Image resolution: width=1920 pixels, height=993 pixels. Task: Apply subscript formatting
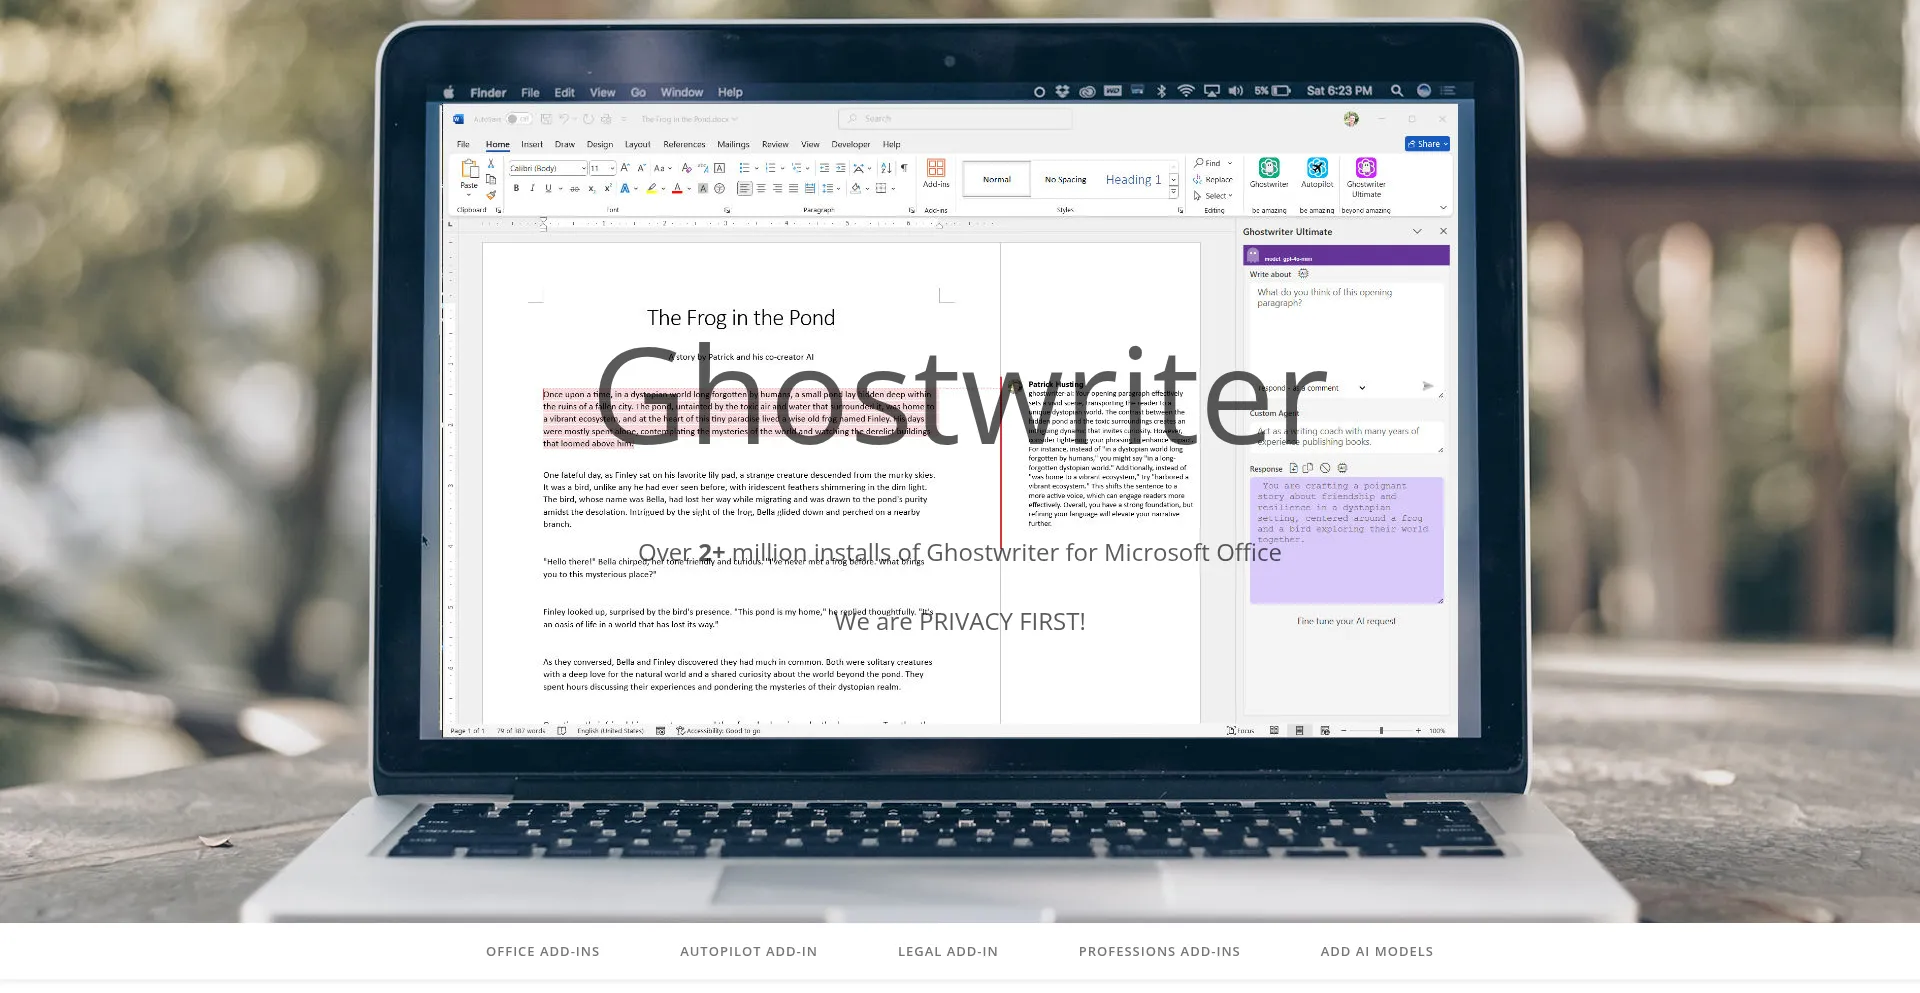pos(591,189)
